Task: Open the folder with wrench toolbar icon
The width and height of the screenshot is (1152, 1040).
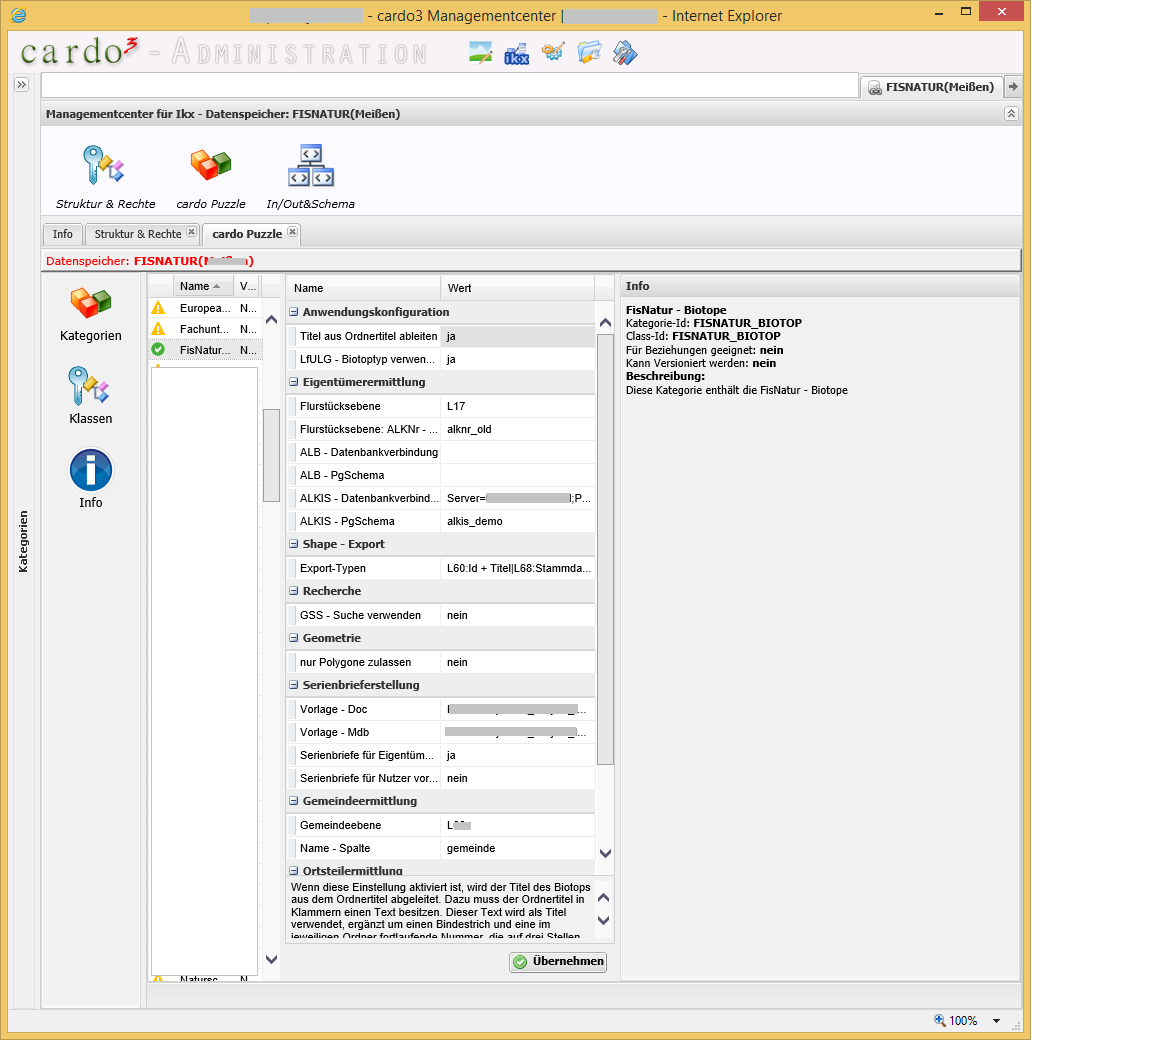Action: [x=589, y=53]
